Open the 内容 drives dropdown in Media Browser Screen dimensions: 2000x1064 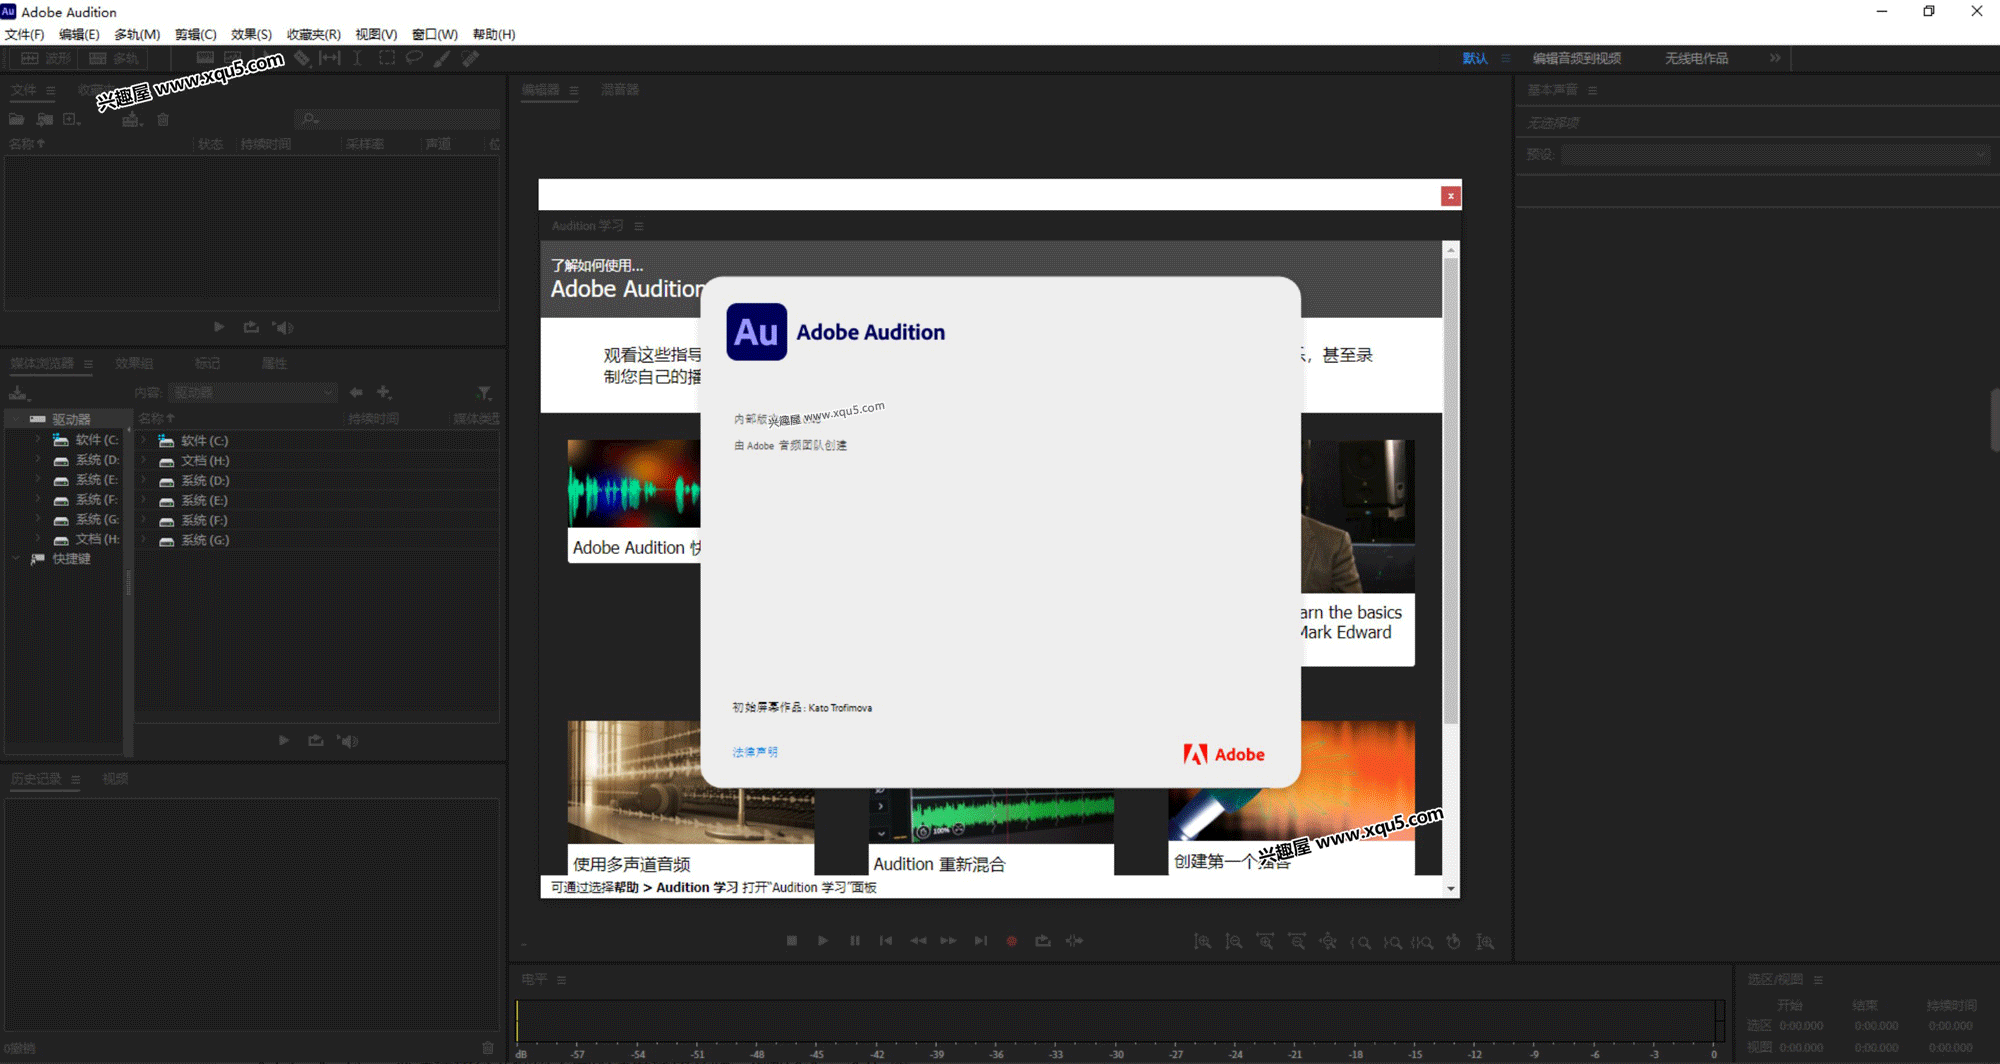(x=253, y=393)
